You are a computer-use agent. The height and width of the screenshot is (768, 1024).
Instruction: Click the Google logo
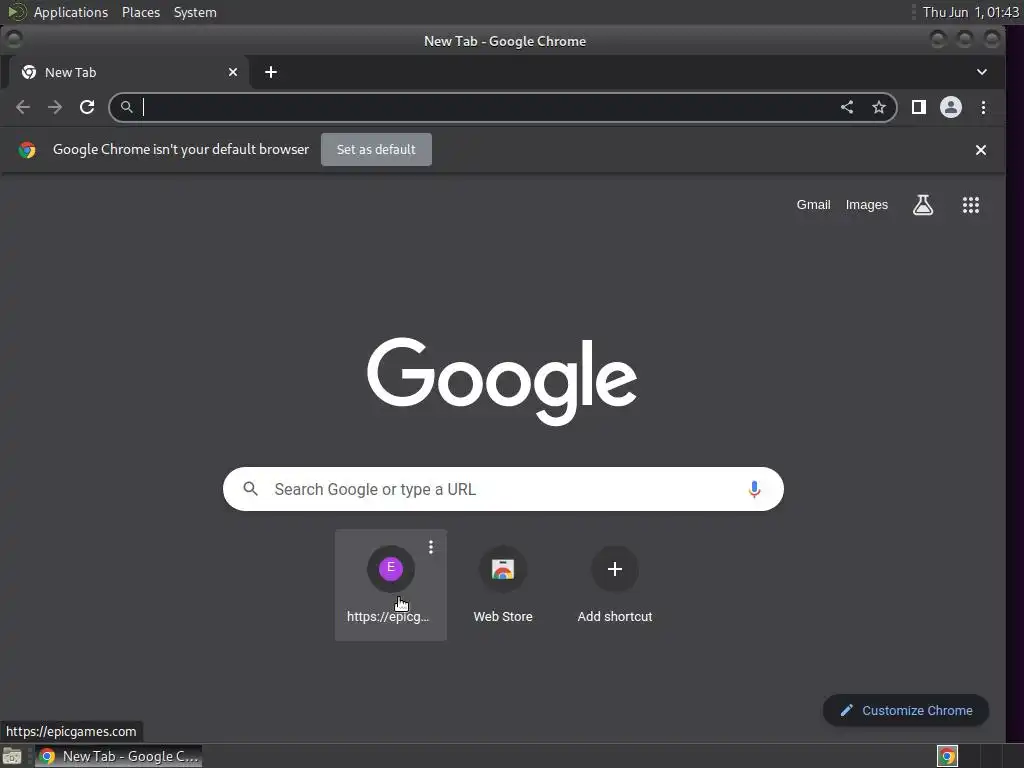[502, 381]
